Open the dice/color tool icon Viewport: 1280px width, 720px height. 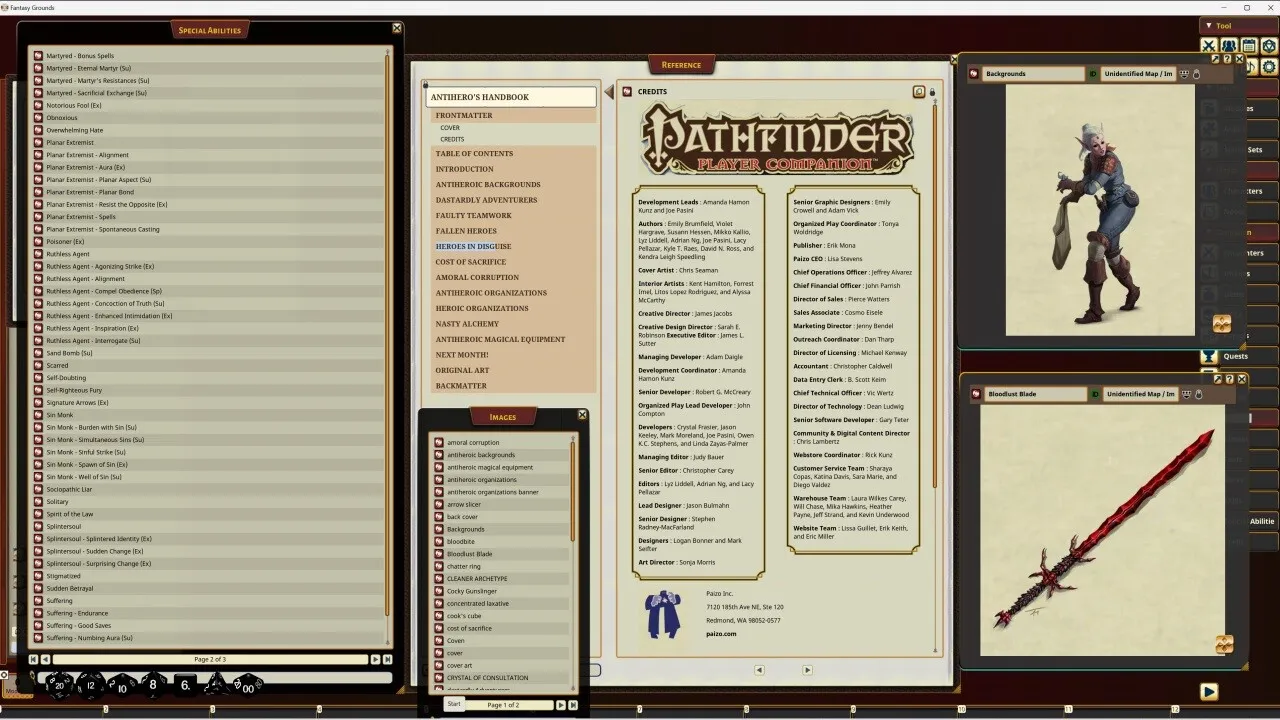pos(1269,46)
